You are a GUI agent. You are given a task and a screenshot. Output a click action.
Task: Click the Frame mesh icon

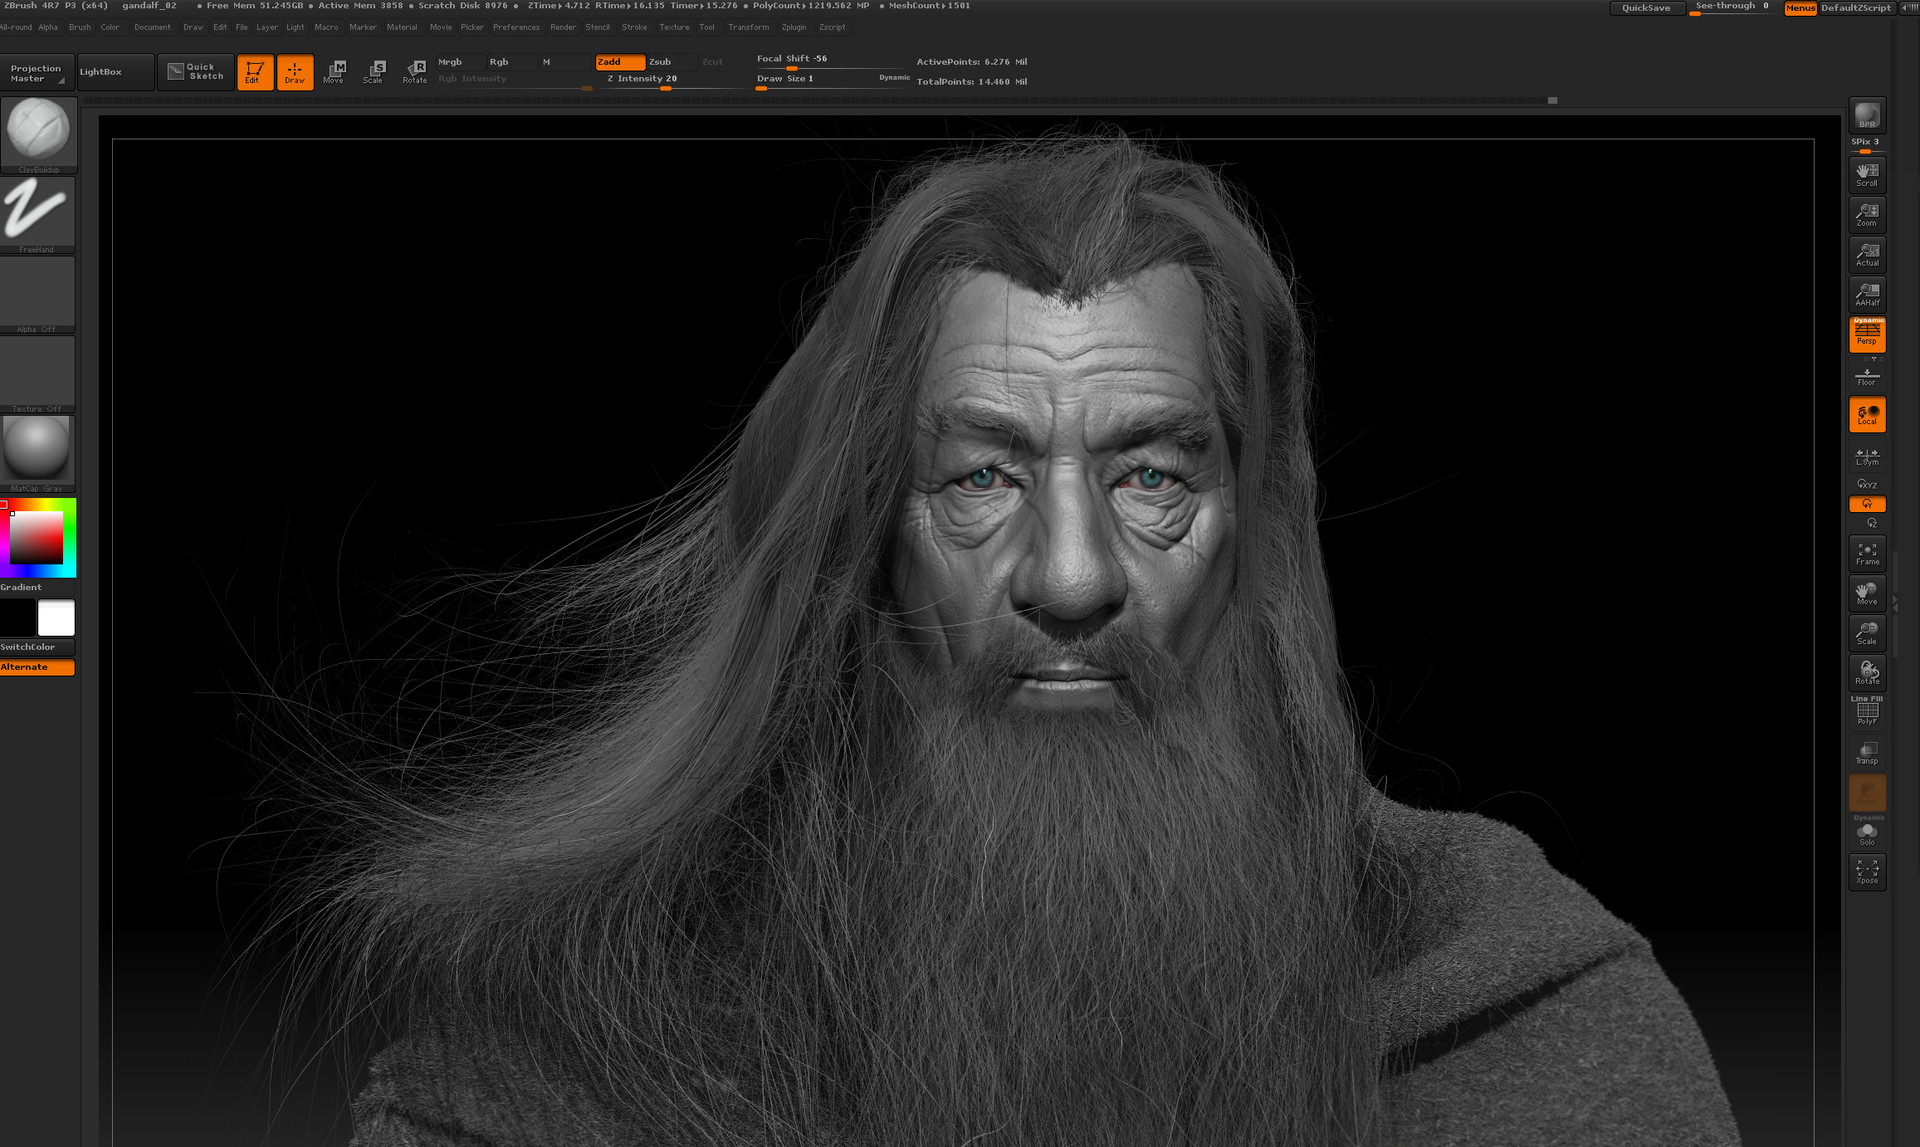[x=1867, y=553]
